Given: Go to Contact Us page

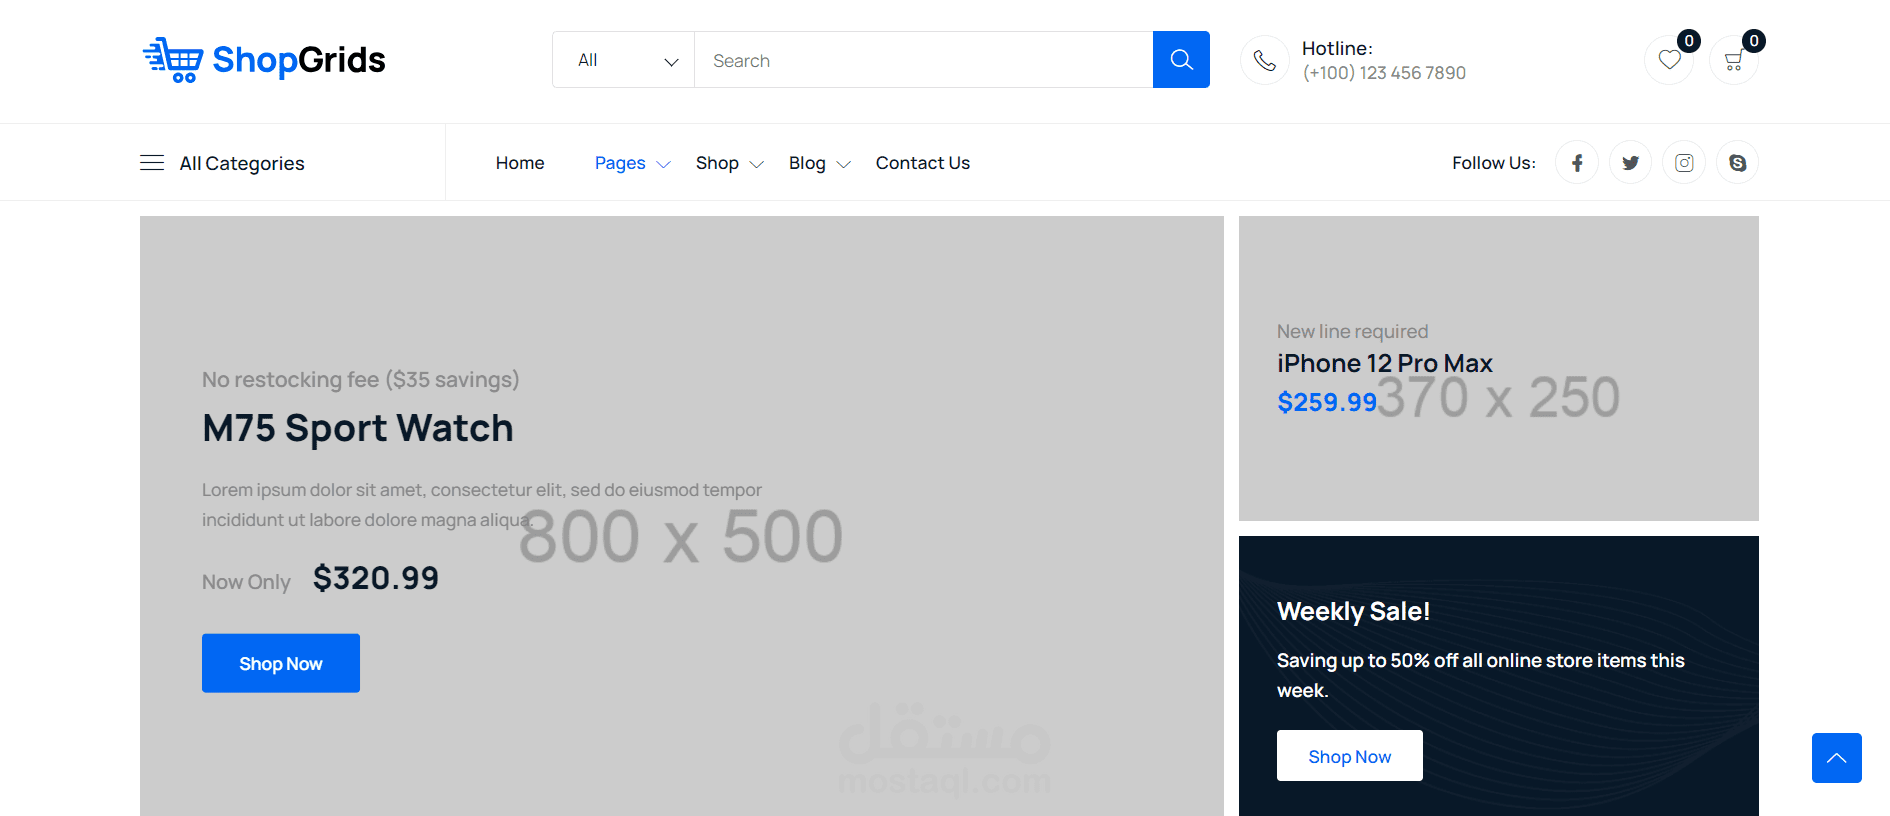Looking at the screenshot, I should coord(923,163).
